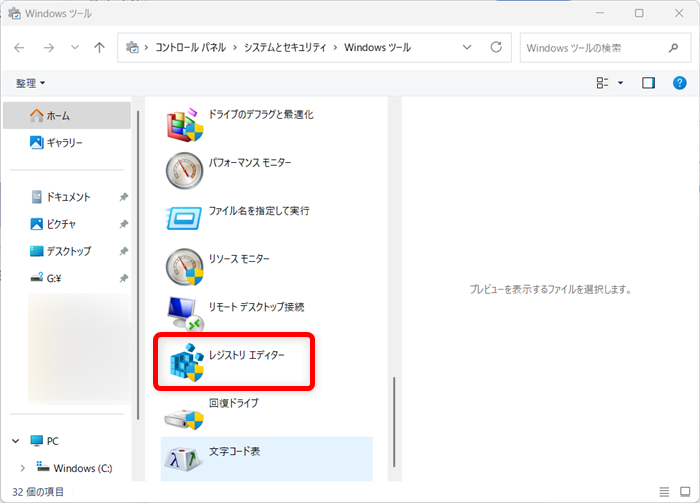Navigate to コントロール パネル breadcrumb
The width and height of the screenshot is (700, 503).
191,47
